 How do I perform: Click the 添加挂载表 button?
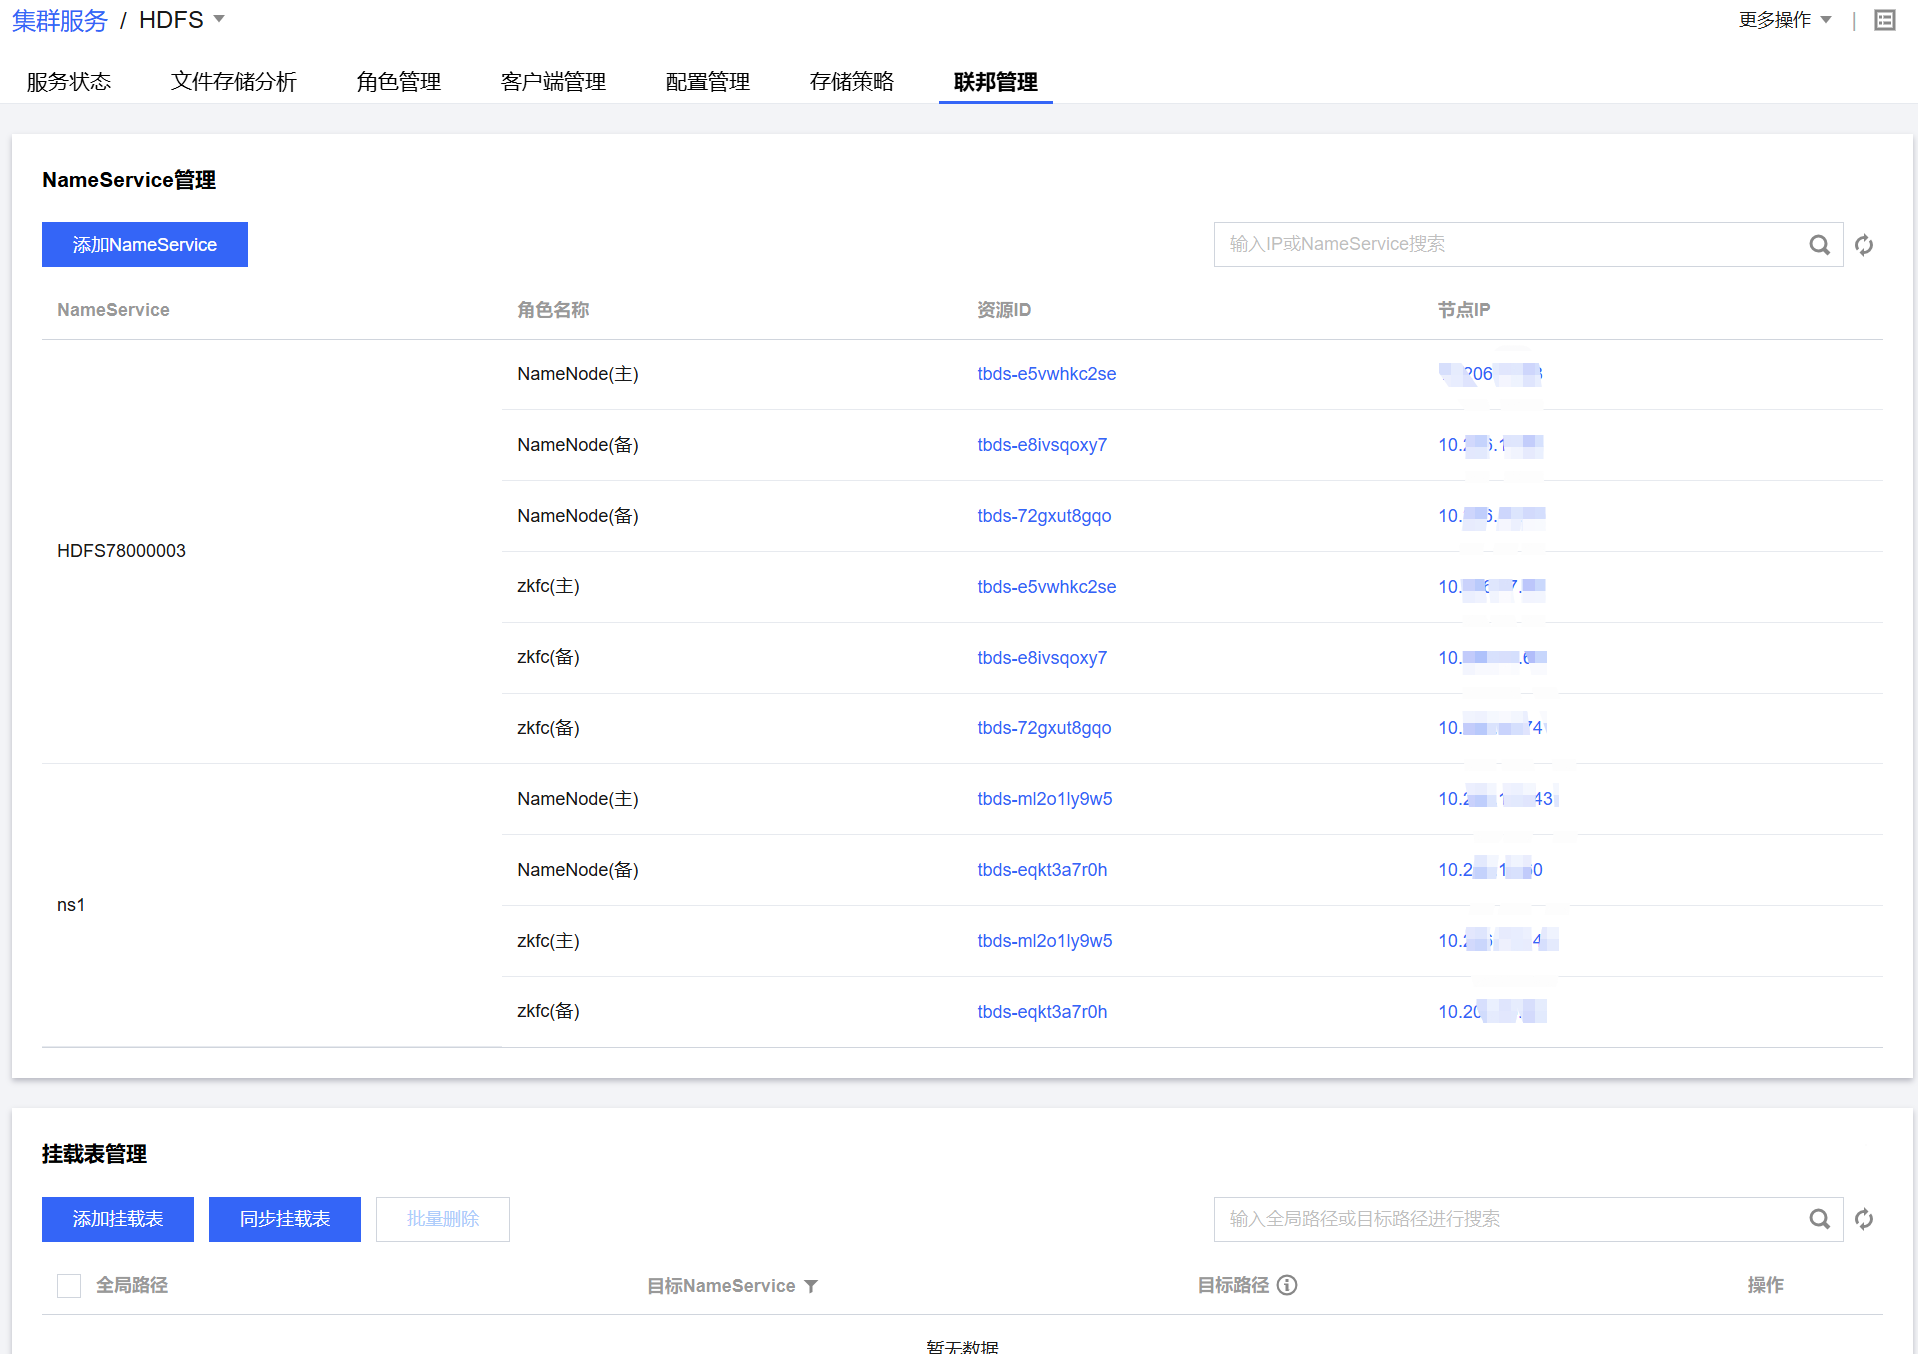pos(118,1219)
